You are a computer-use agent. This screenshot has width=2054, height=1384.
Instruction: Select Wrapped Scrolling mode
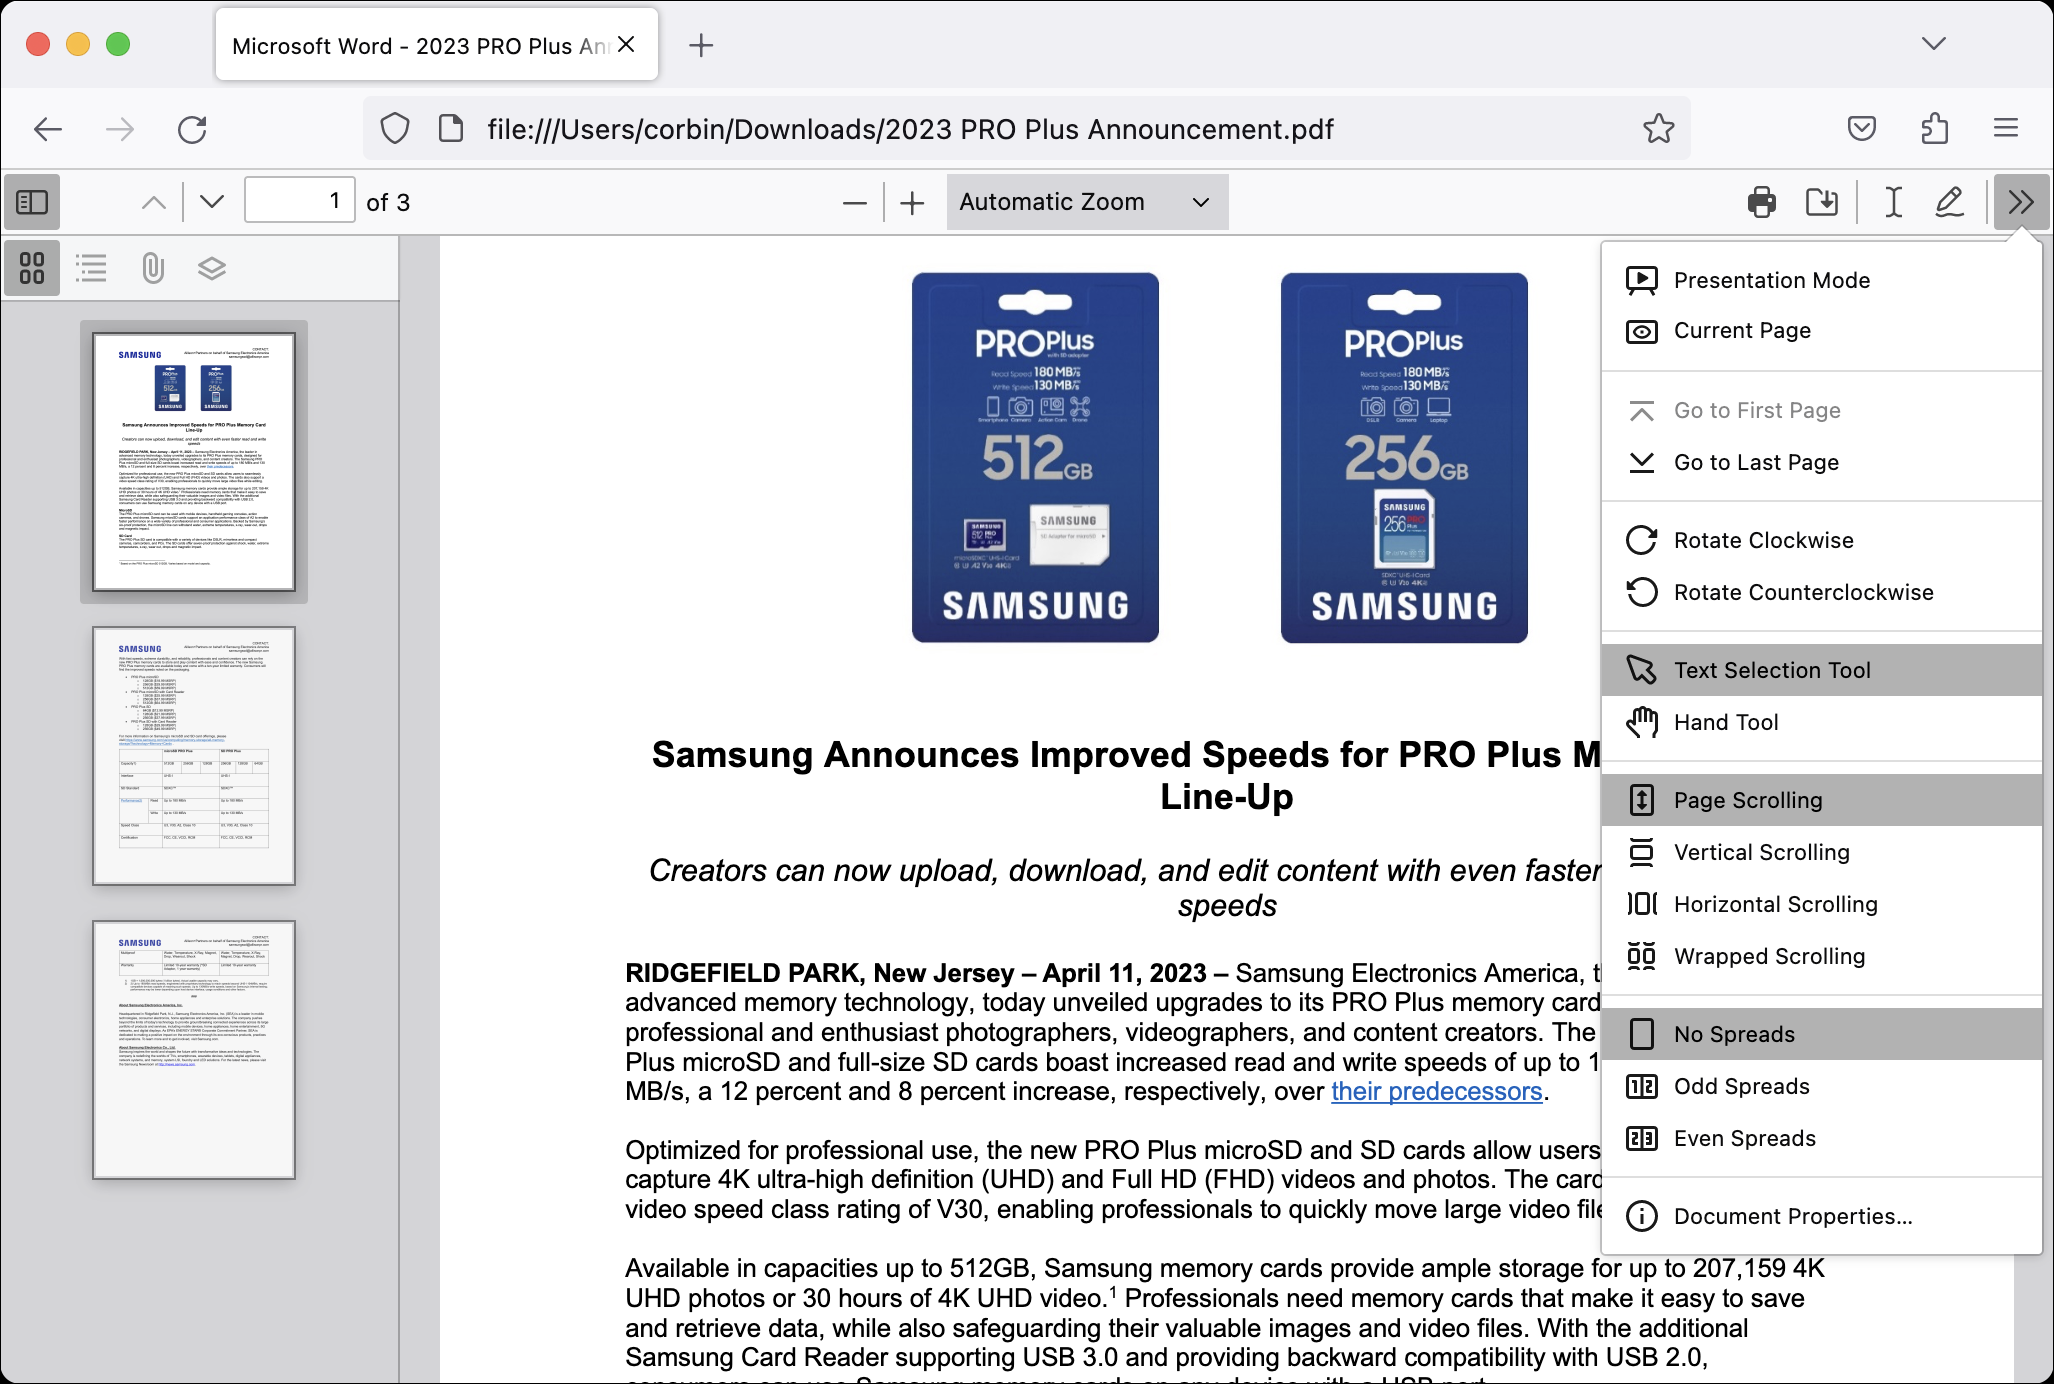(1821, 956)
